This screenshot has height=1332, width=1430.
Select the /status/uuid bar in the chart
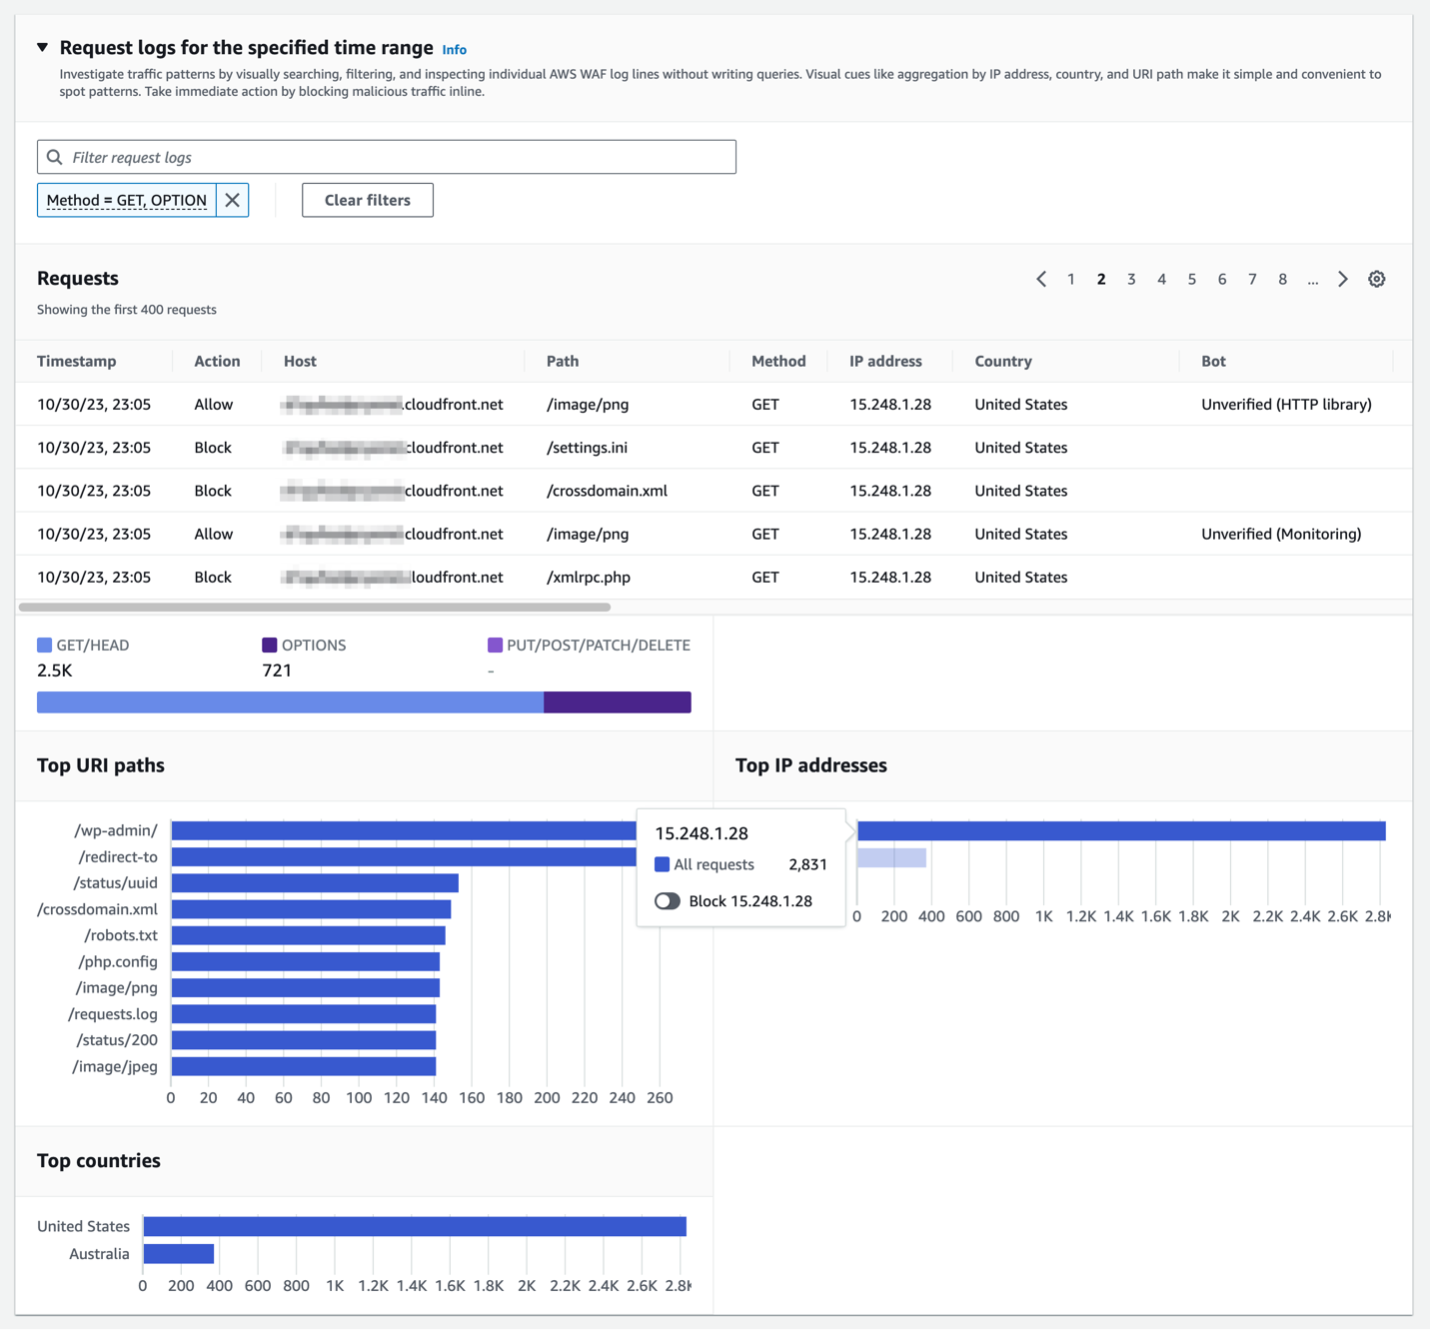coord(315,883)
